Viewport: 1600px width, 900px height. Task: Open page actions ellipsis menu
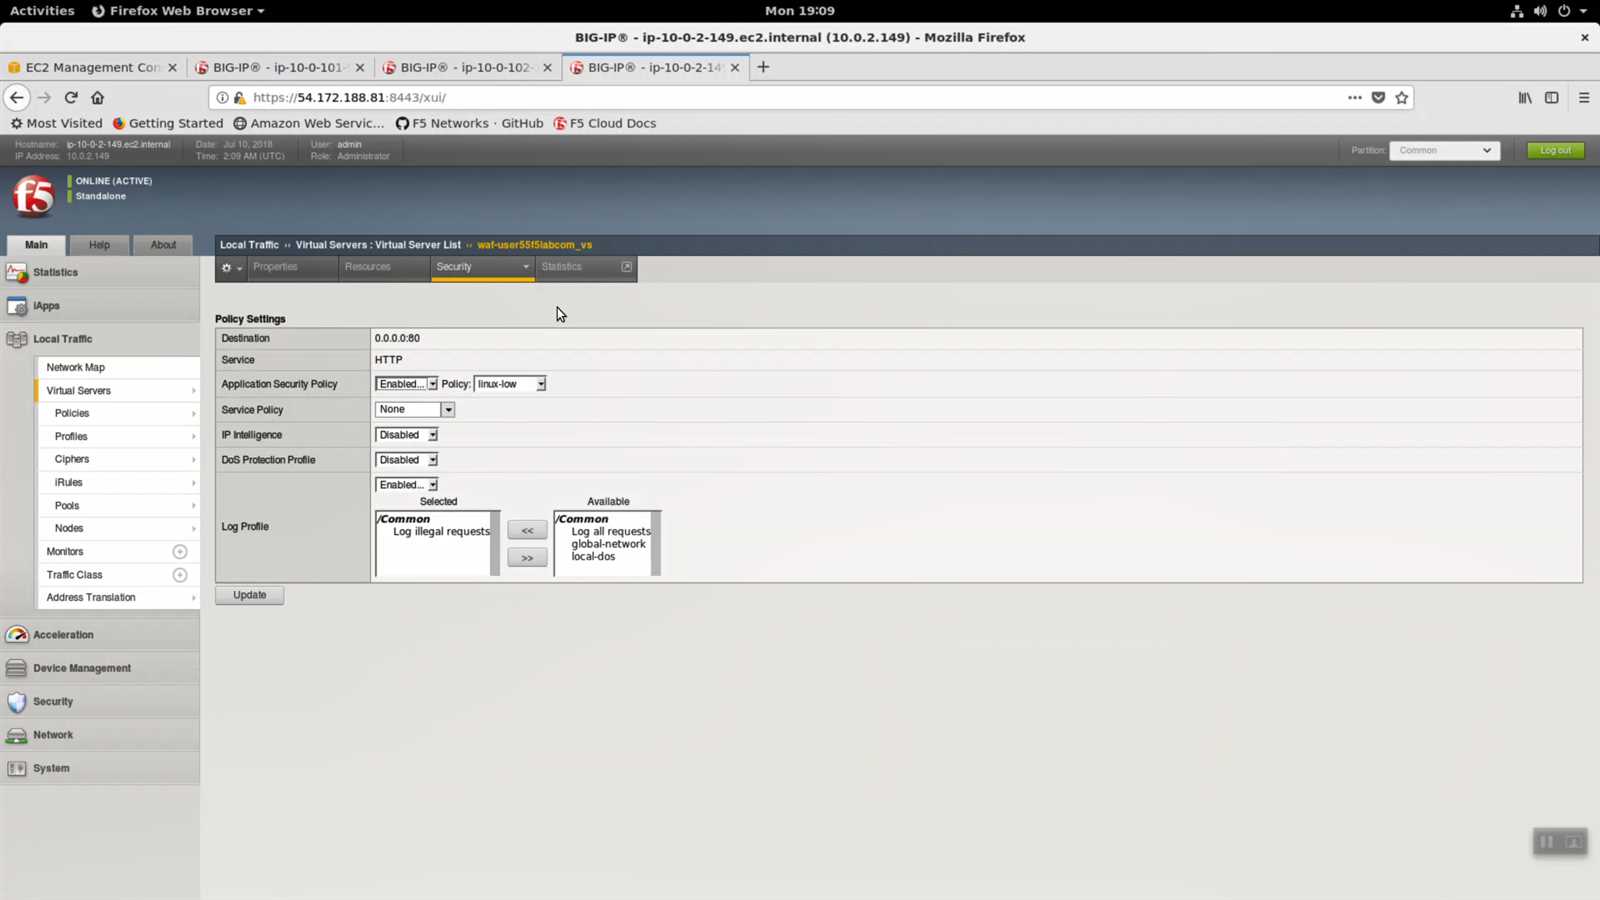(x=1355, y=97)
